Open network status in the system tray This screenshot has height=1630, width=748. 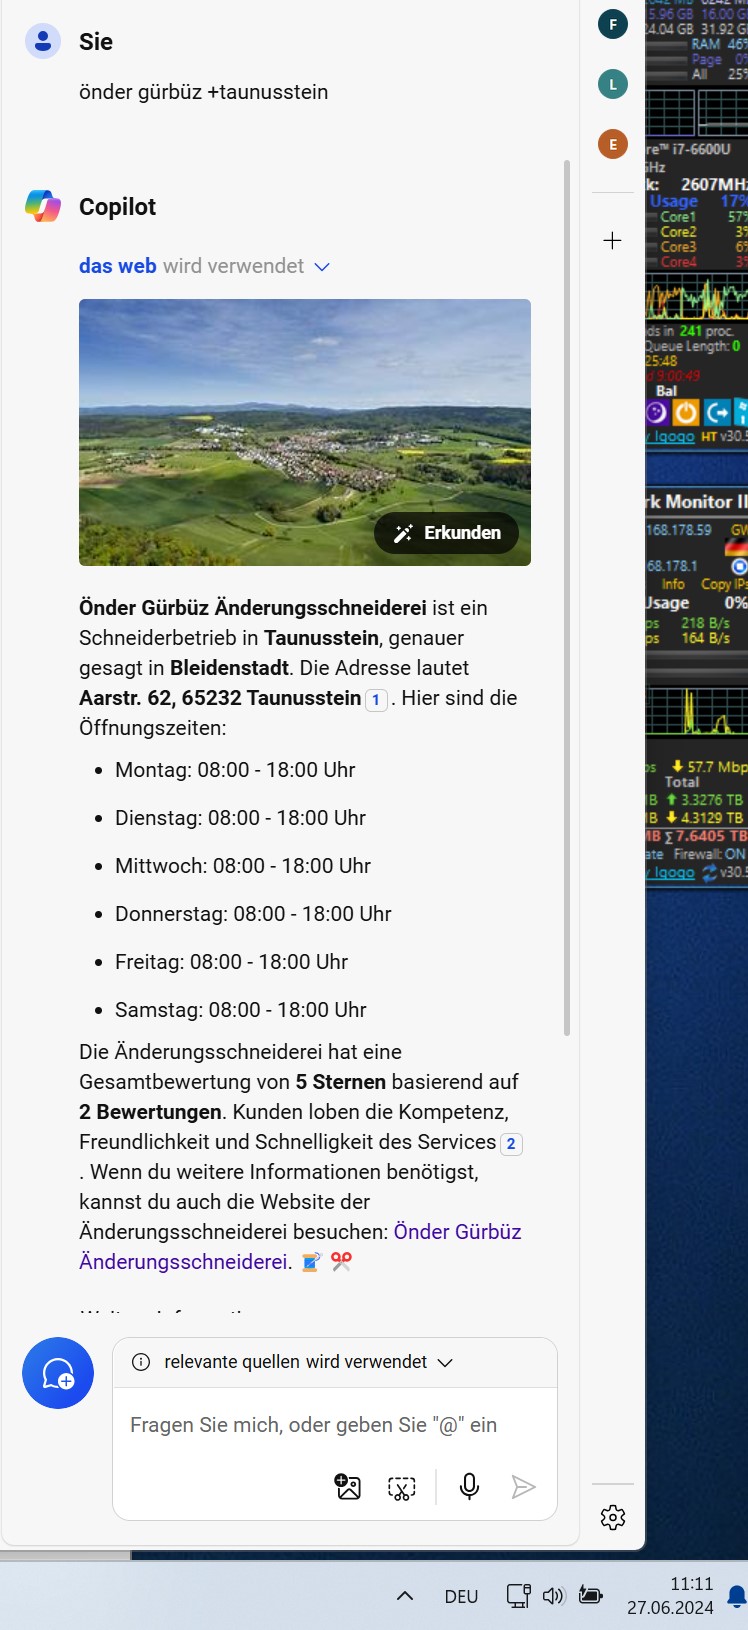click(x=518, y=1595)
